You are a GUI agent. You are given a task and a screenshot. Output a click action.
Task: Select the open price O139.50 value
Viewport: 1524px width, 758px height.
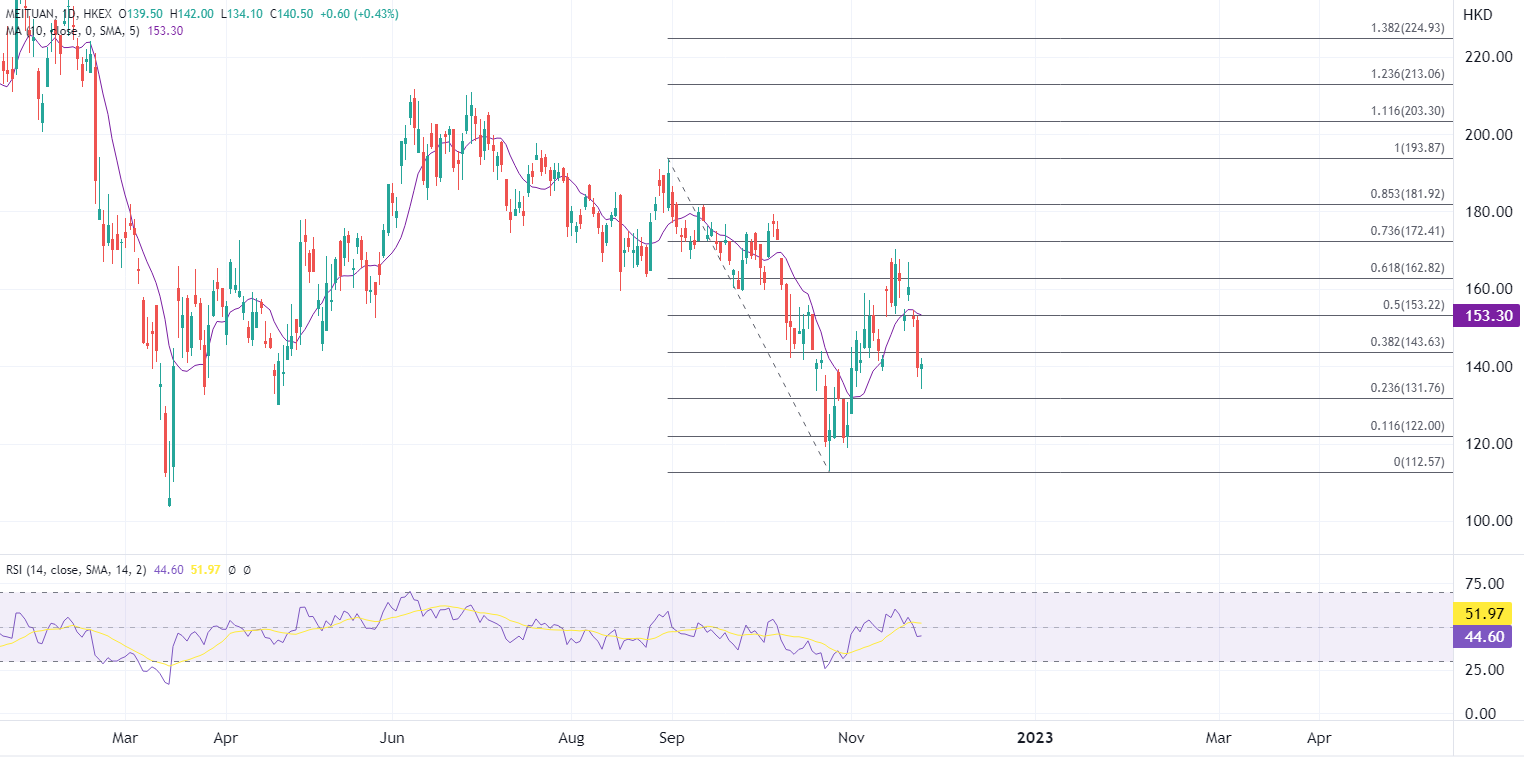(142, 15)
